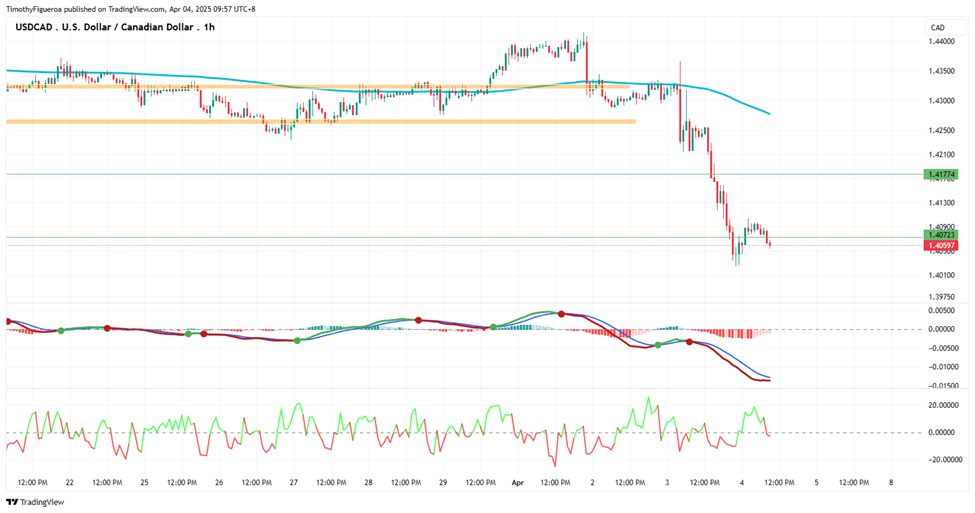
Task: Click the 1.40900 price axis value
Action: point(941,227)
